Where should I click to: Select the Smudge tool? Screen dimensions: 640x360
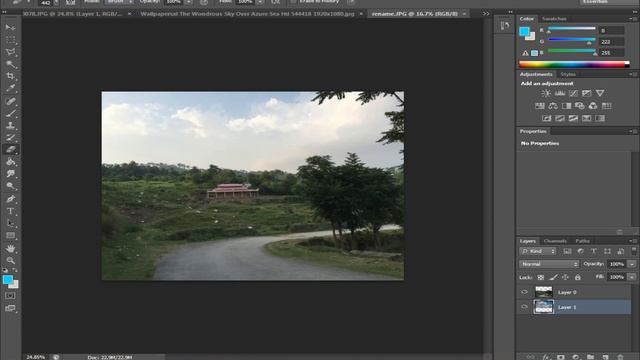pyautogui.click(x=11, y=174)
